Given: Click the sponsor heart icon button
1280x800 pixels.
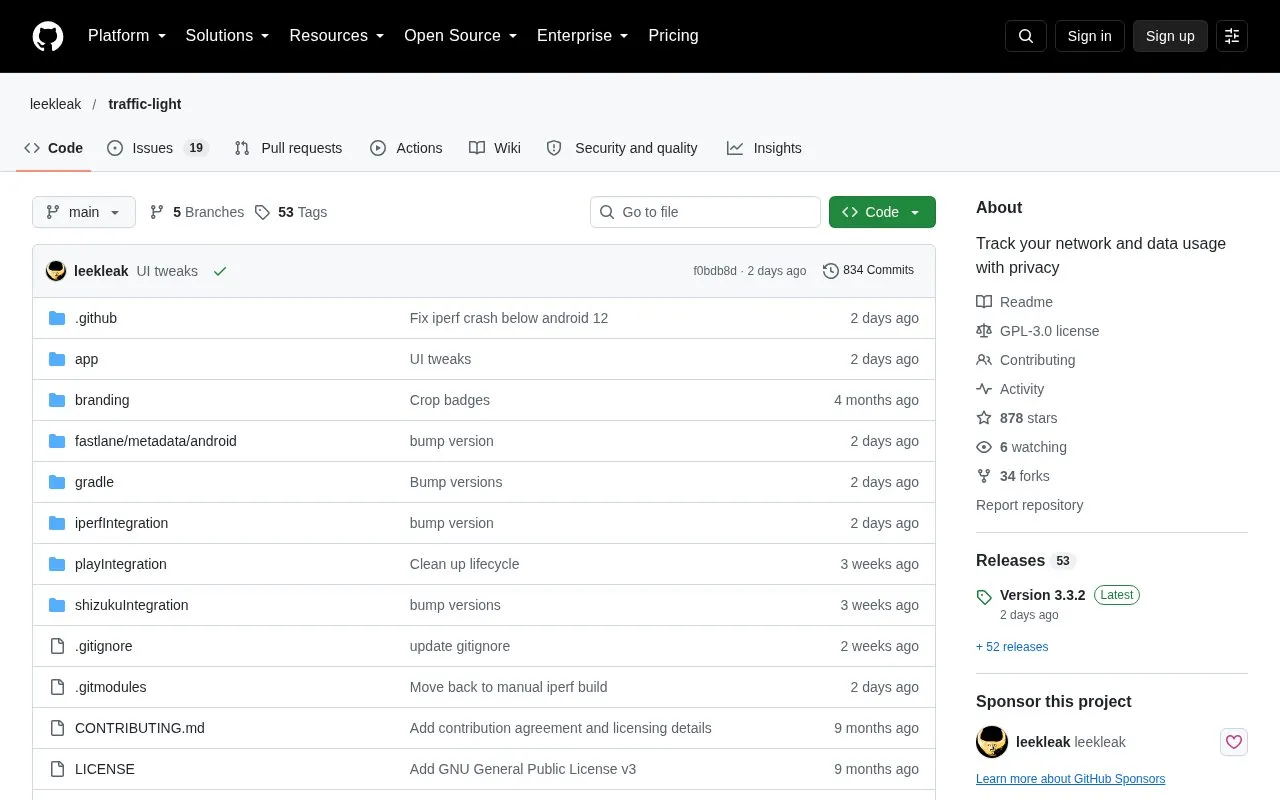Looking at the screenshot, I should [1234, 742].
